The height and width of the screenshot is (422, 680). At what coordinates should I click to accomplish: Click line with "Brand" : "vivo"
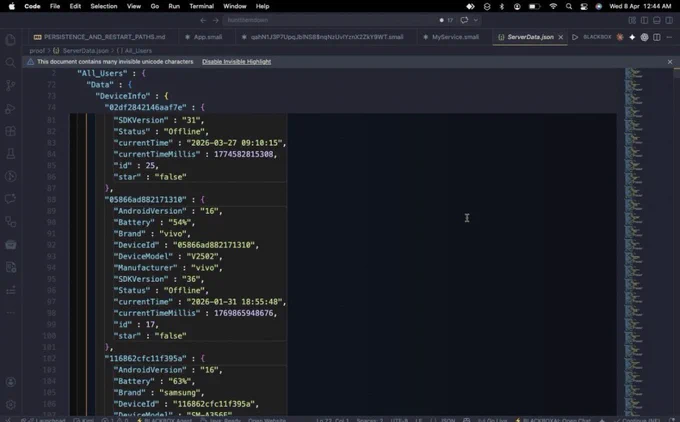(152, 234)
